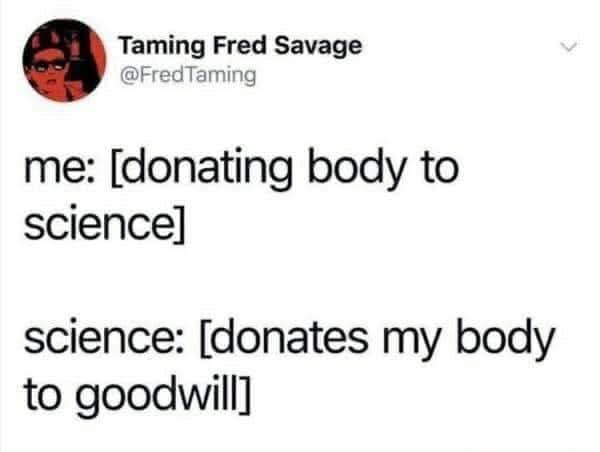Click the word "[donates" in the tweet
The width and height of the screenshot is (600, 452).
(x=285, y=338)
